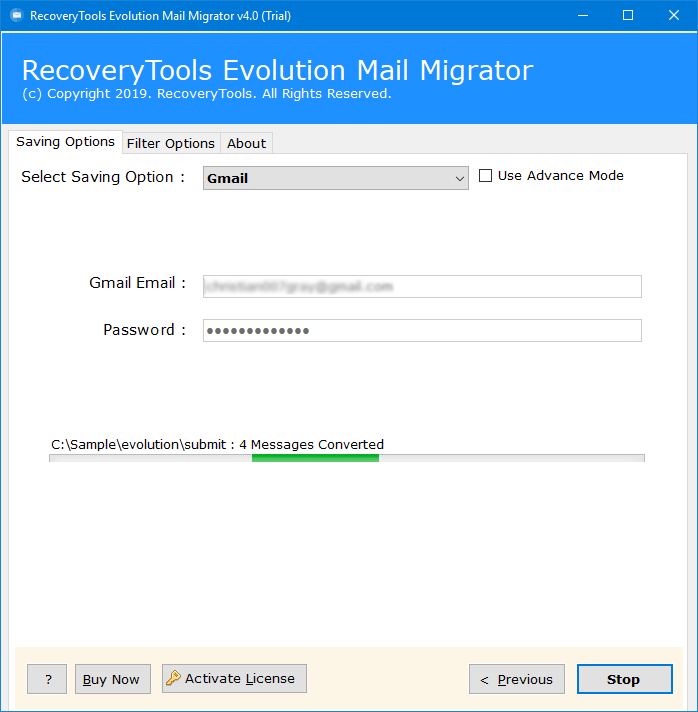Minimize the Evolution Mail Migrator window
This screenshot has height=712, width=698.
583,15
